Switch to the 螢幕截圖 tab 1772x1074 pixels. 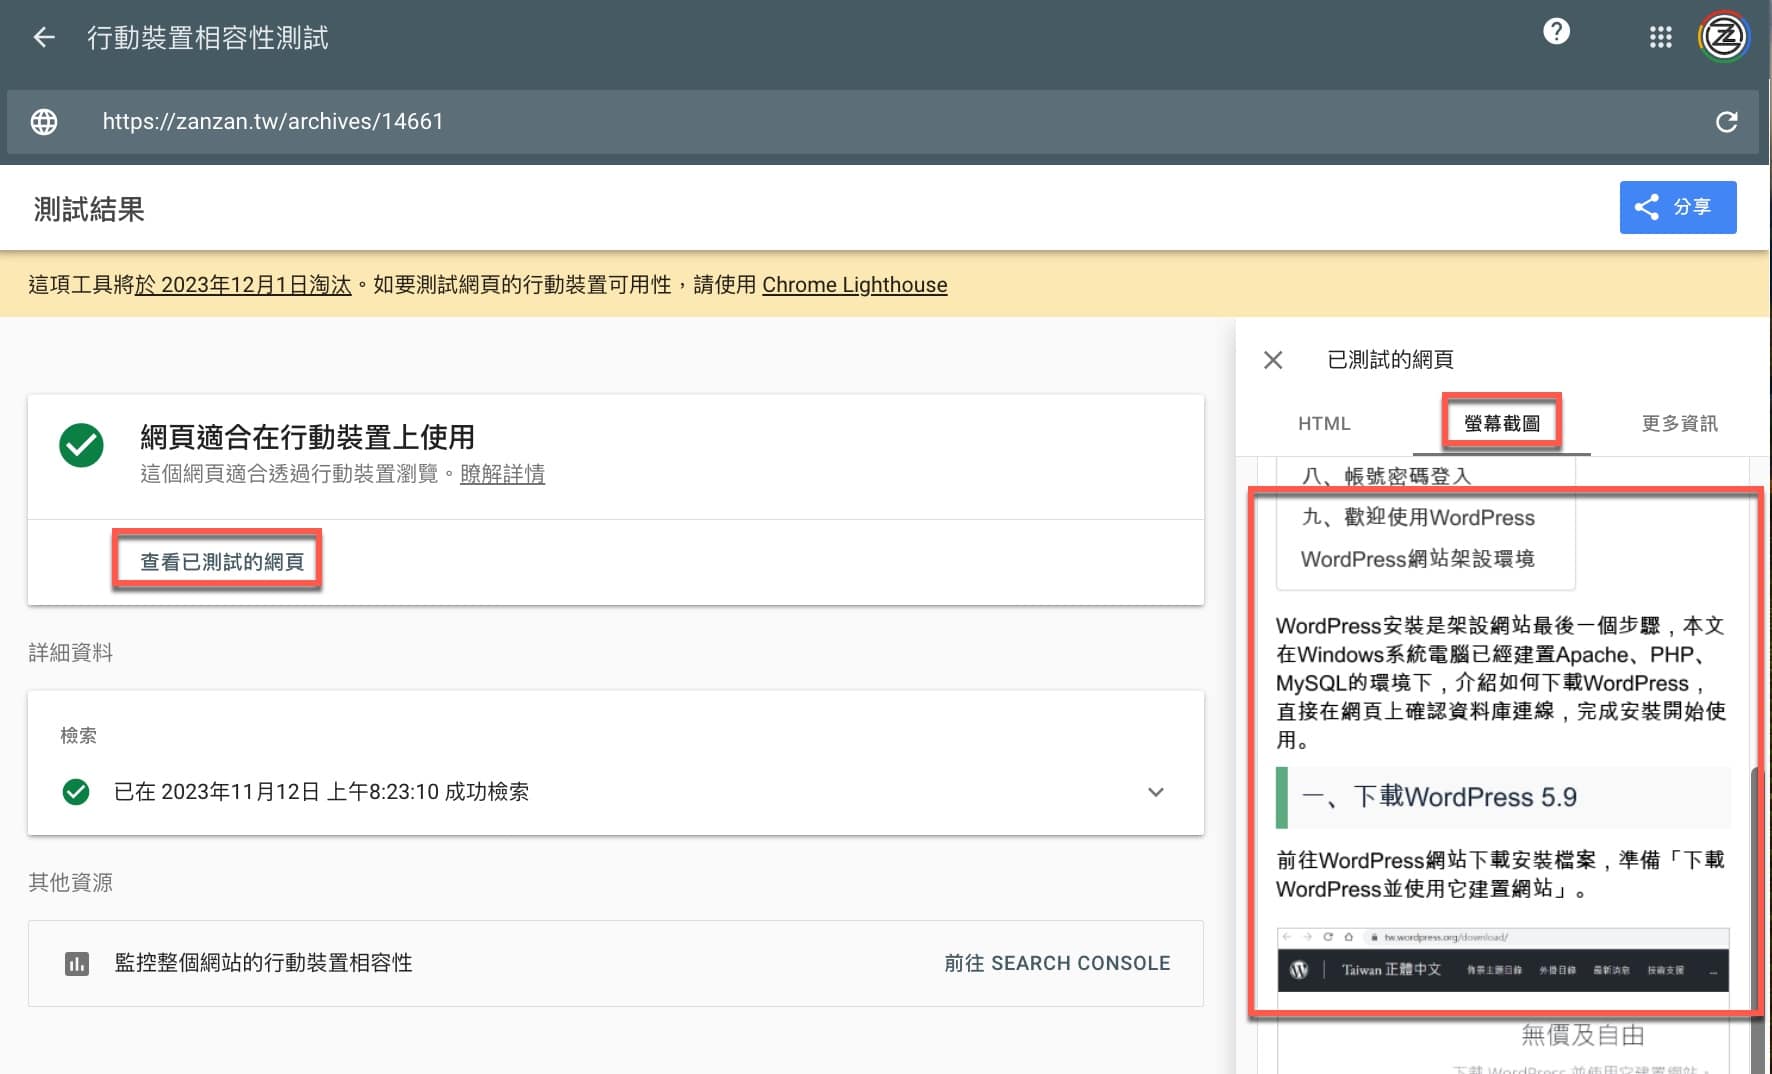(1502, 423)
